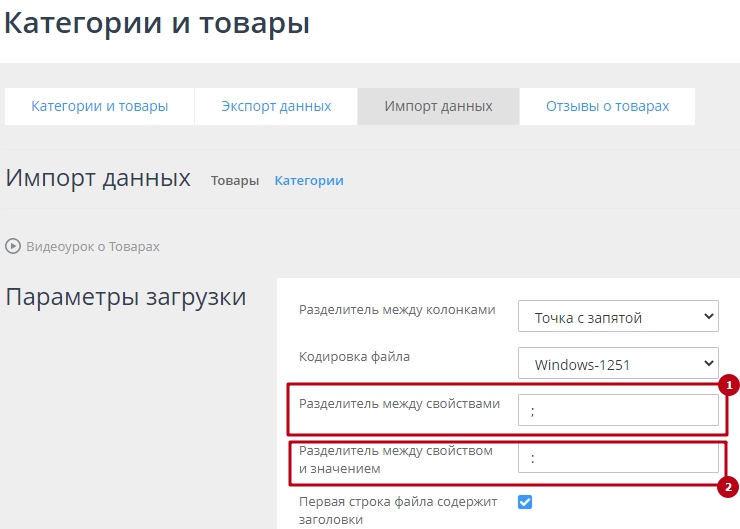Focus the 'Разделитель между свойствами' input field
Image resolution: width=740 pixels, height=529 pixels.
tap(618, 411)
